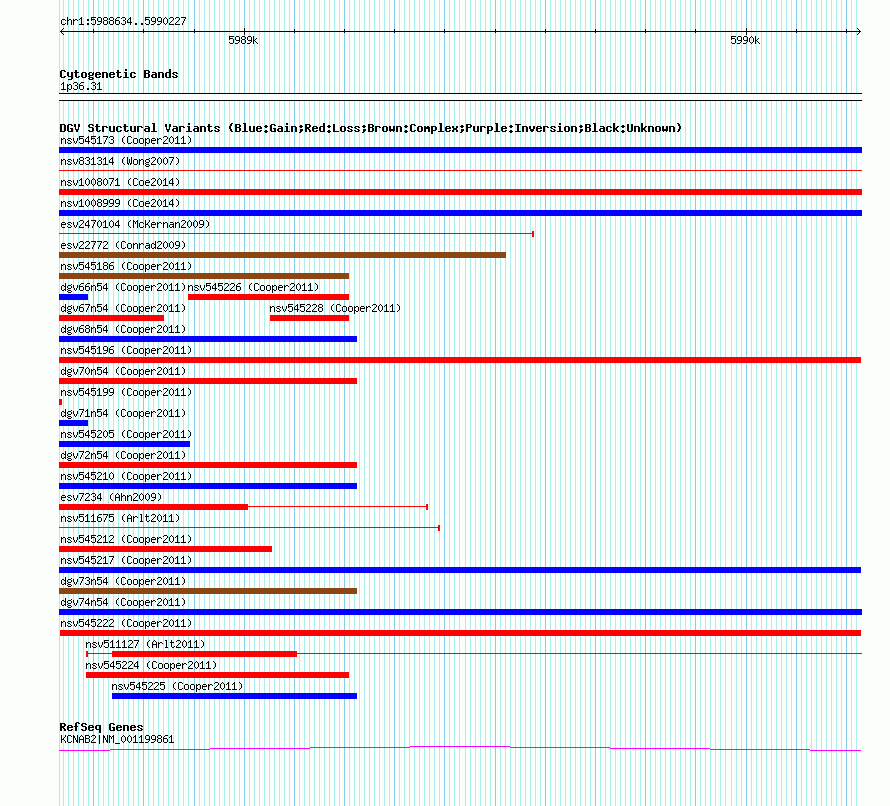Screen dimensions: 890x806
Task: Click the esv7234 (Ahn2009) label
Action: [111, 497]
